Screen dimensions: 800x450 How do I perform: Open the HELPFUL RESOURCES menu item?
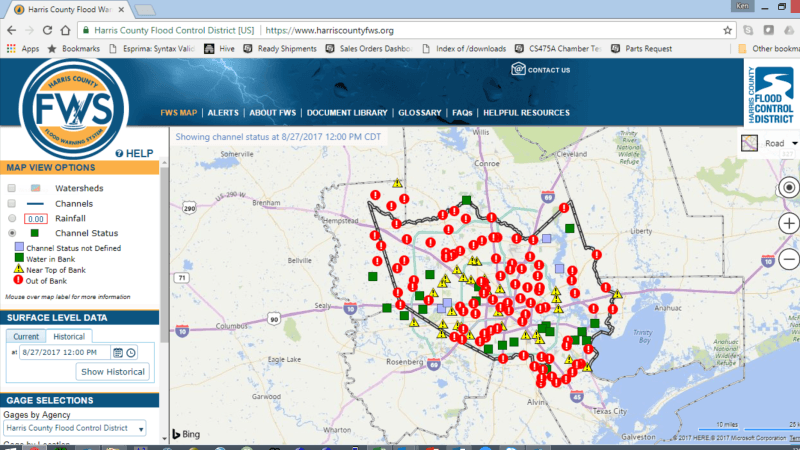[527, 113]
